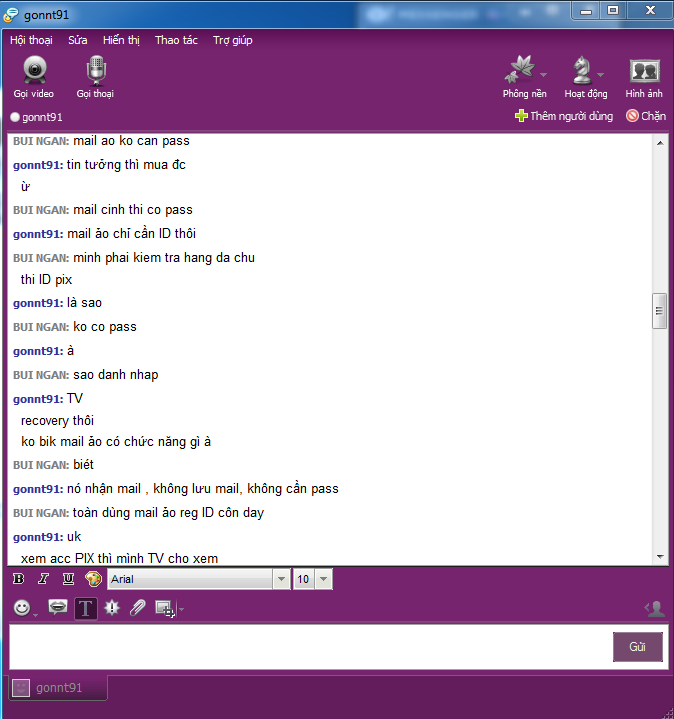Send a buzz with the exclamation icon
Image resolution: width=674 pixels, height=719 pixels.
[112, 608]
